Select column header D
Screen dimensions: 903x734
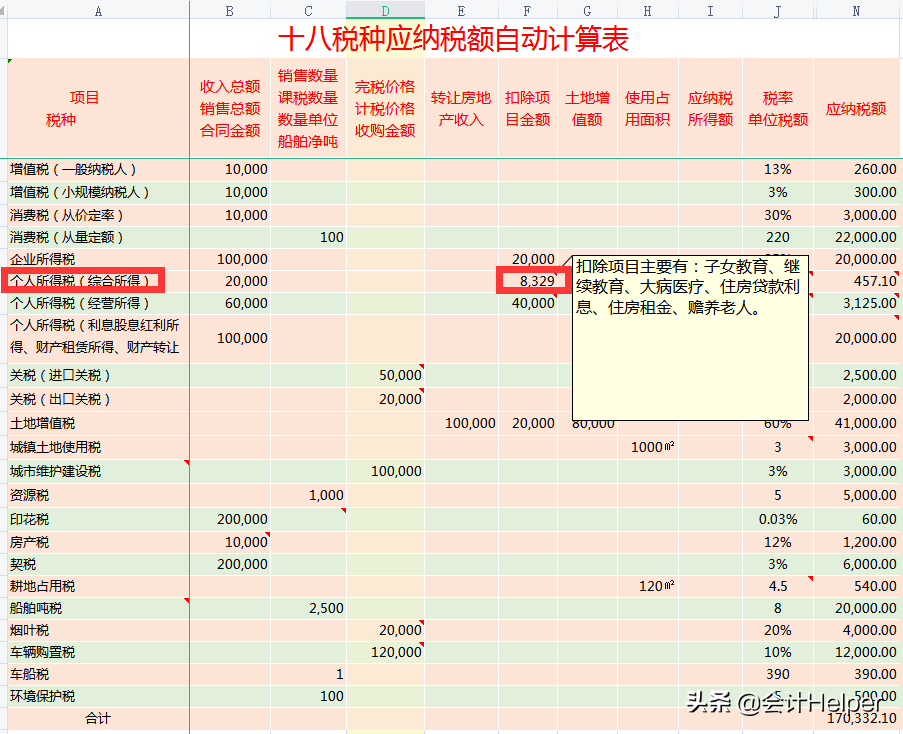tap(384, 10)
